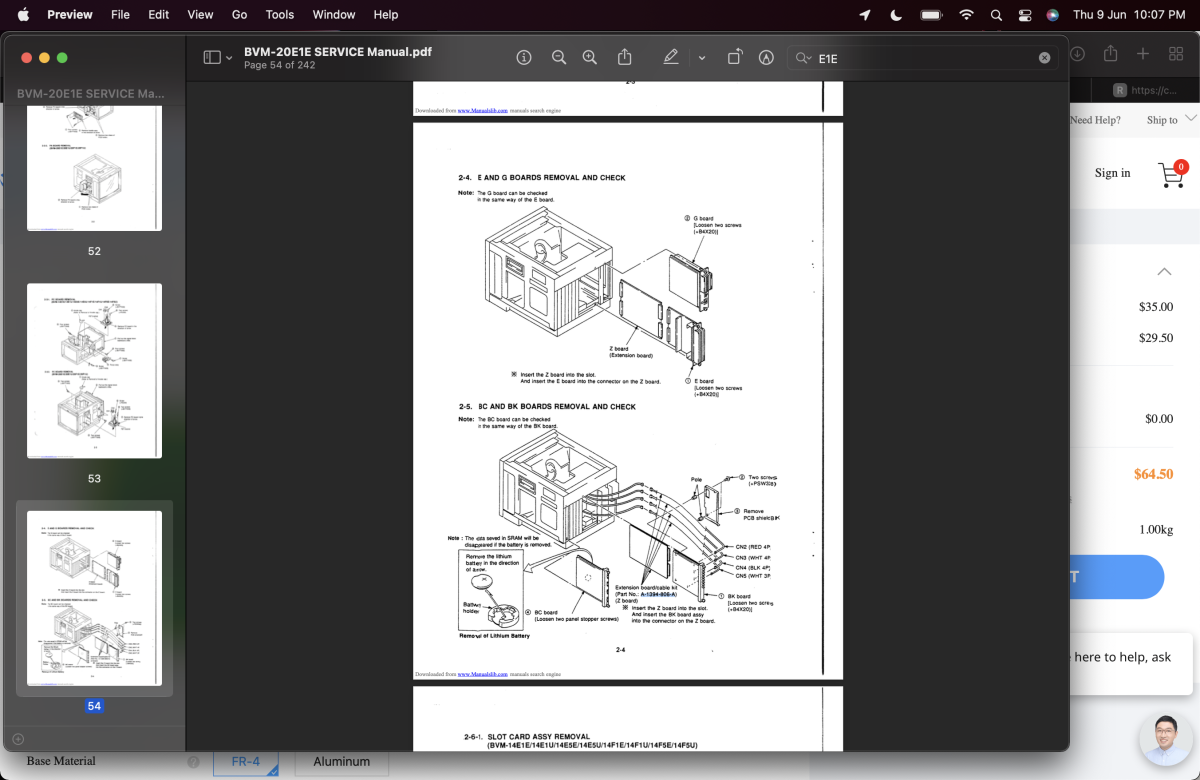Viewport: 1200px width, 780px height.
Task: Open the Preview application menu
Action: pyautogui.click(x=70, y=14)
